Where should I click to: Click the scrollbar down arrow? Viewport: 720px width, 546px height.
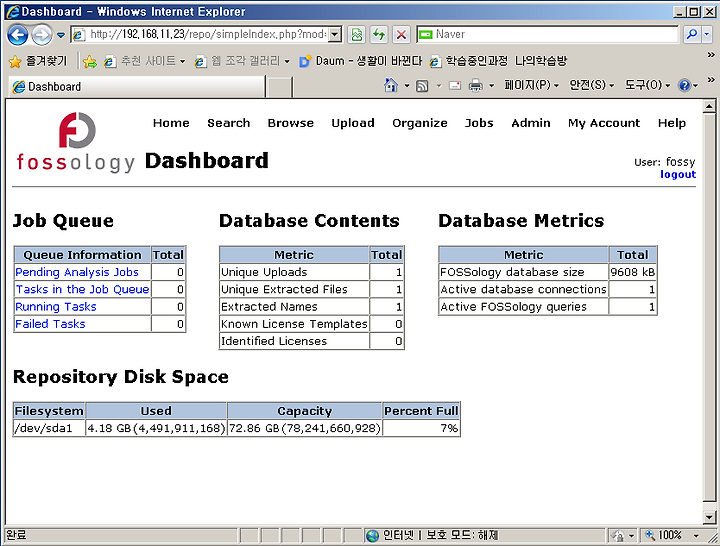coord(709,517)
